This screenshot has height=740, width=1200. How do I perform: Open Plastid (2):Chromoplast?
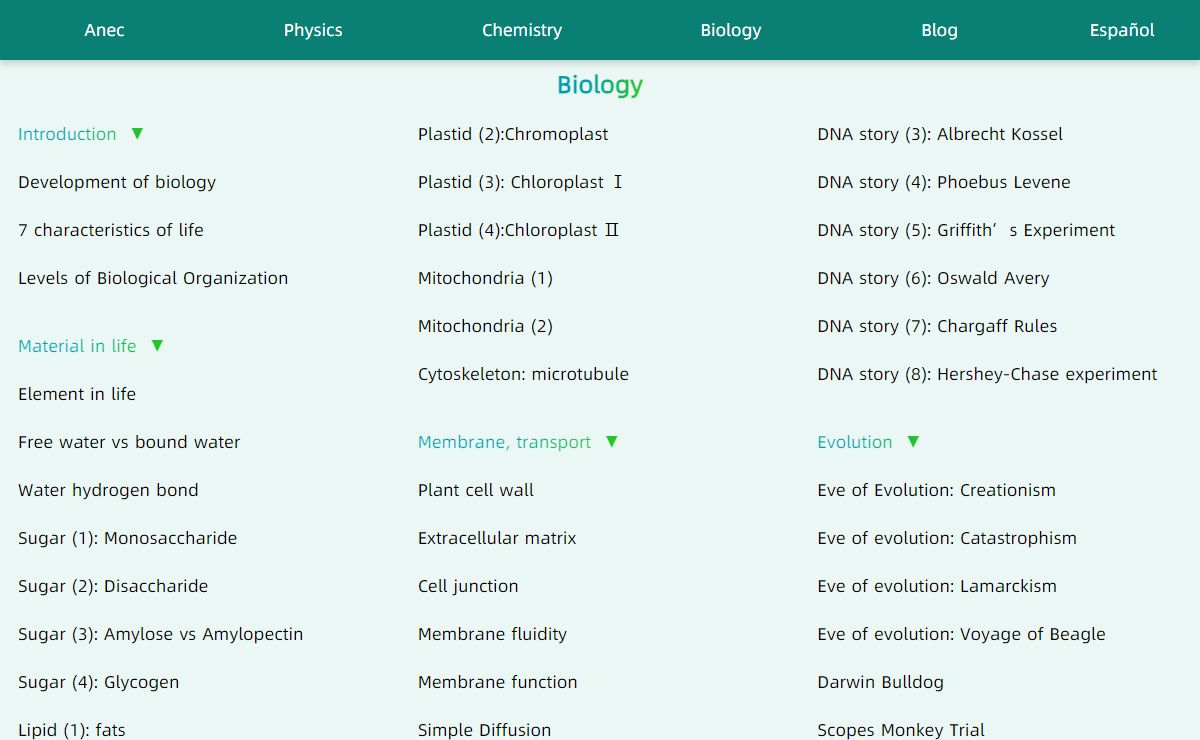tap(513, 134)
